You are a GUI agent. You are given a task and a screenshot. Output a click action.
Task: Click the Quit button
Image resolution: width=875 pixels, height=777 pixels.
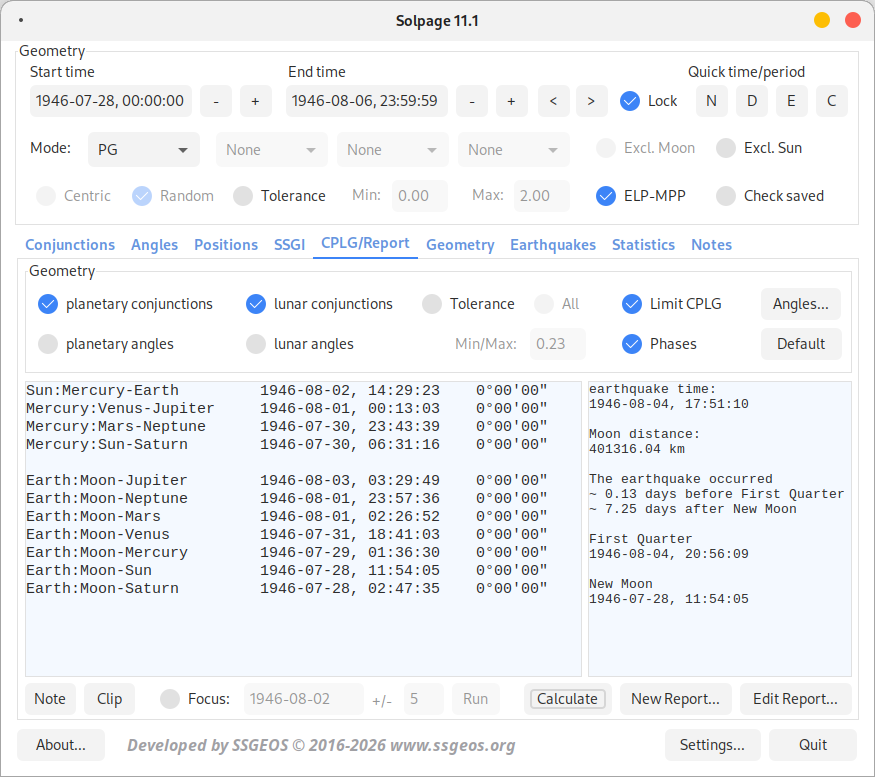[x=813, y=745]
